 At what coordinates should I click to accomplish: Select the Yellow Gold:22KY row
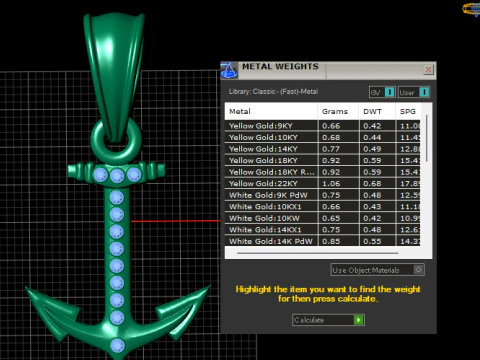pyautogui.click(x=323, y=183)
